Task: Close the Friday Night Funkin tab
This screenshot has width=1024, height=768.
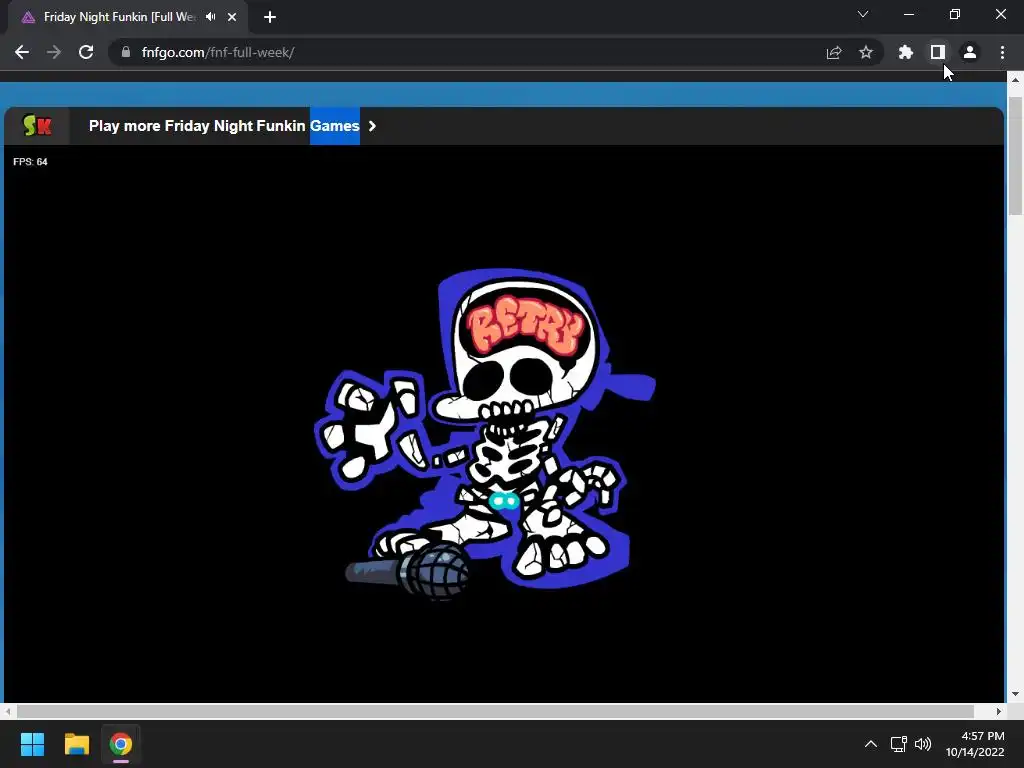Action: point(232,17)
